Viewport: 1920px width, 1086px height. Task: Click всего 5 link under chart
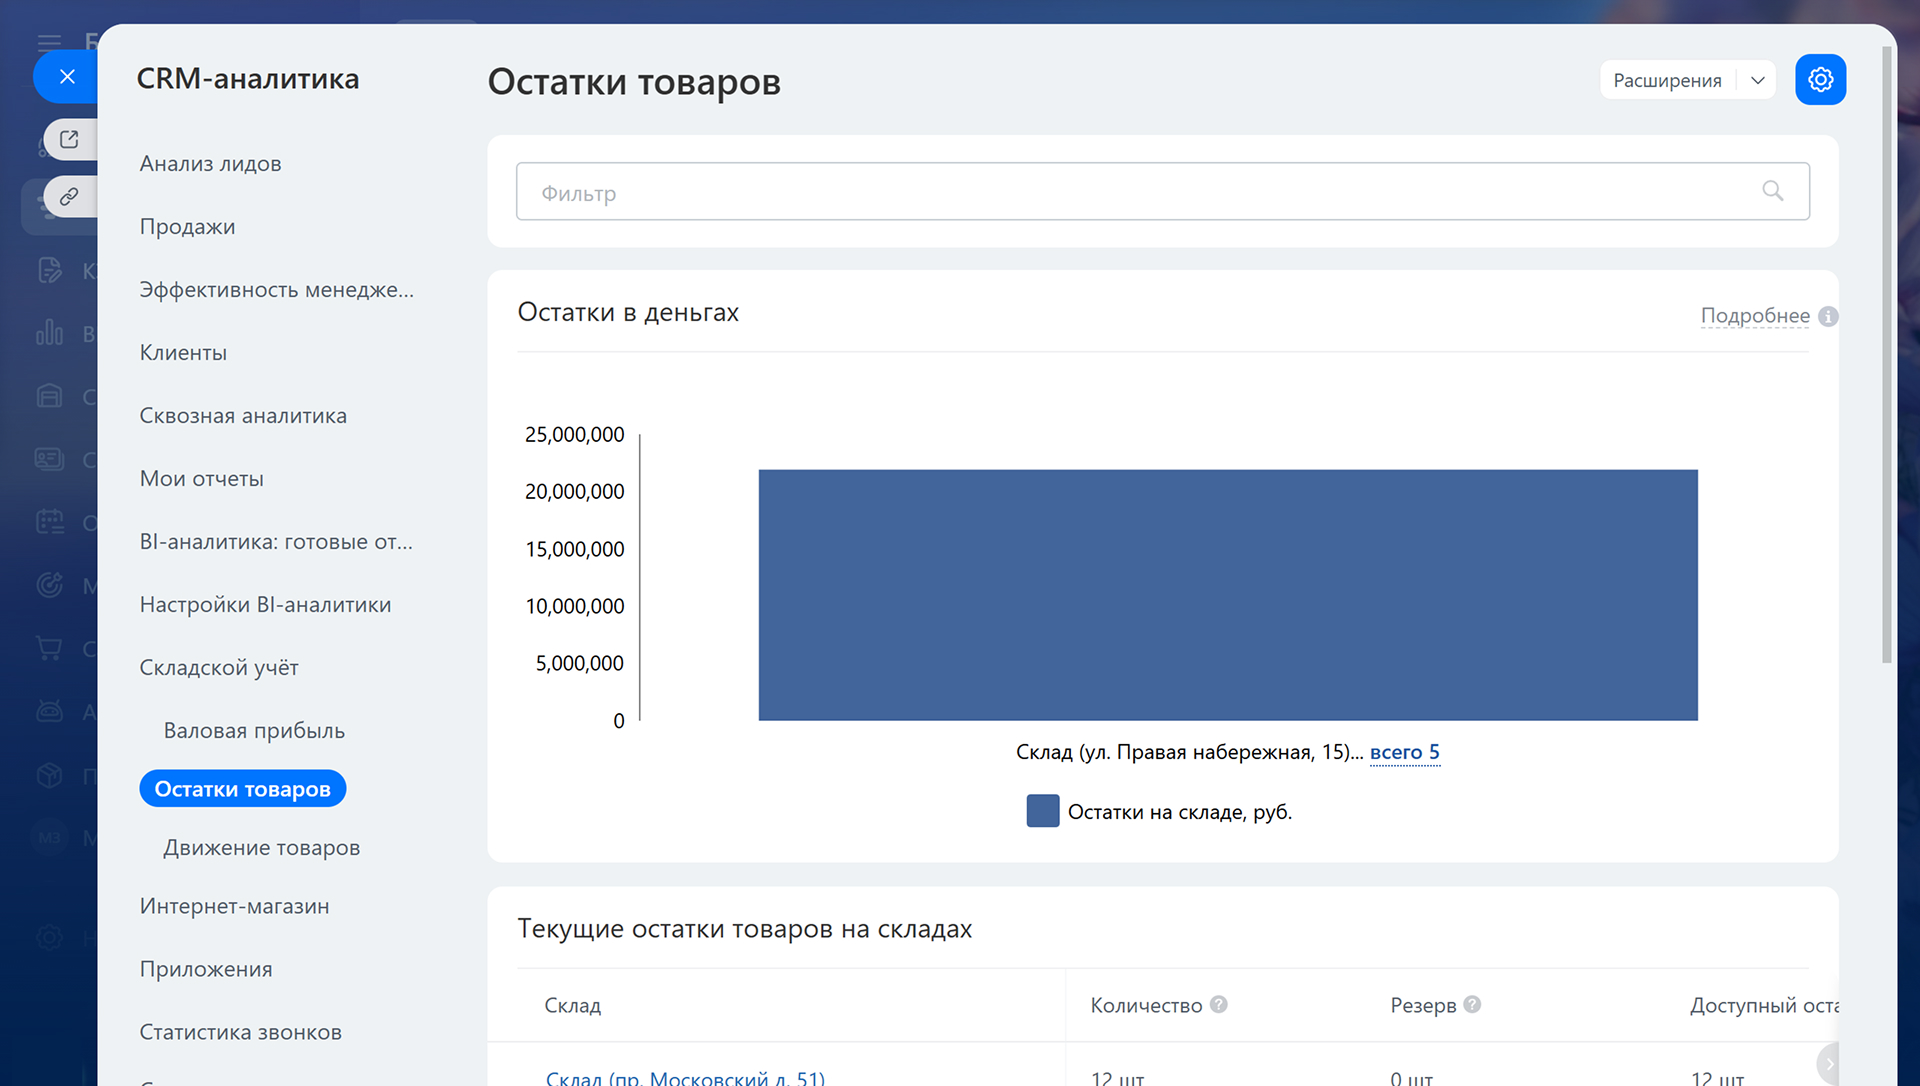(1404, 752)
